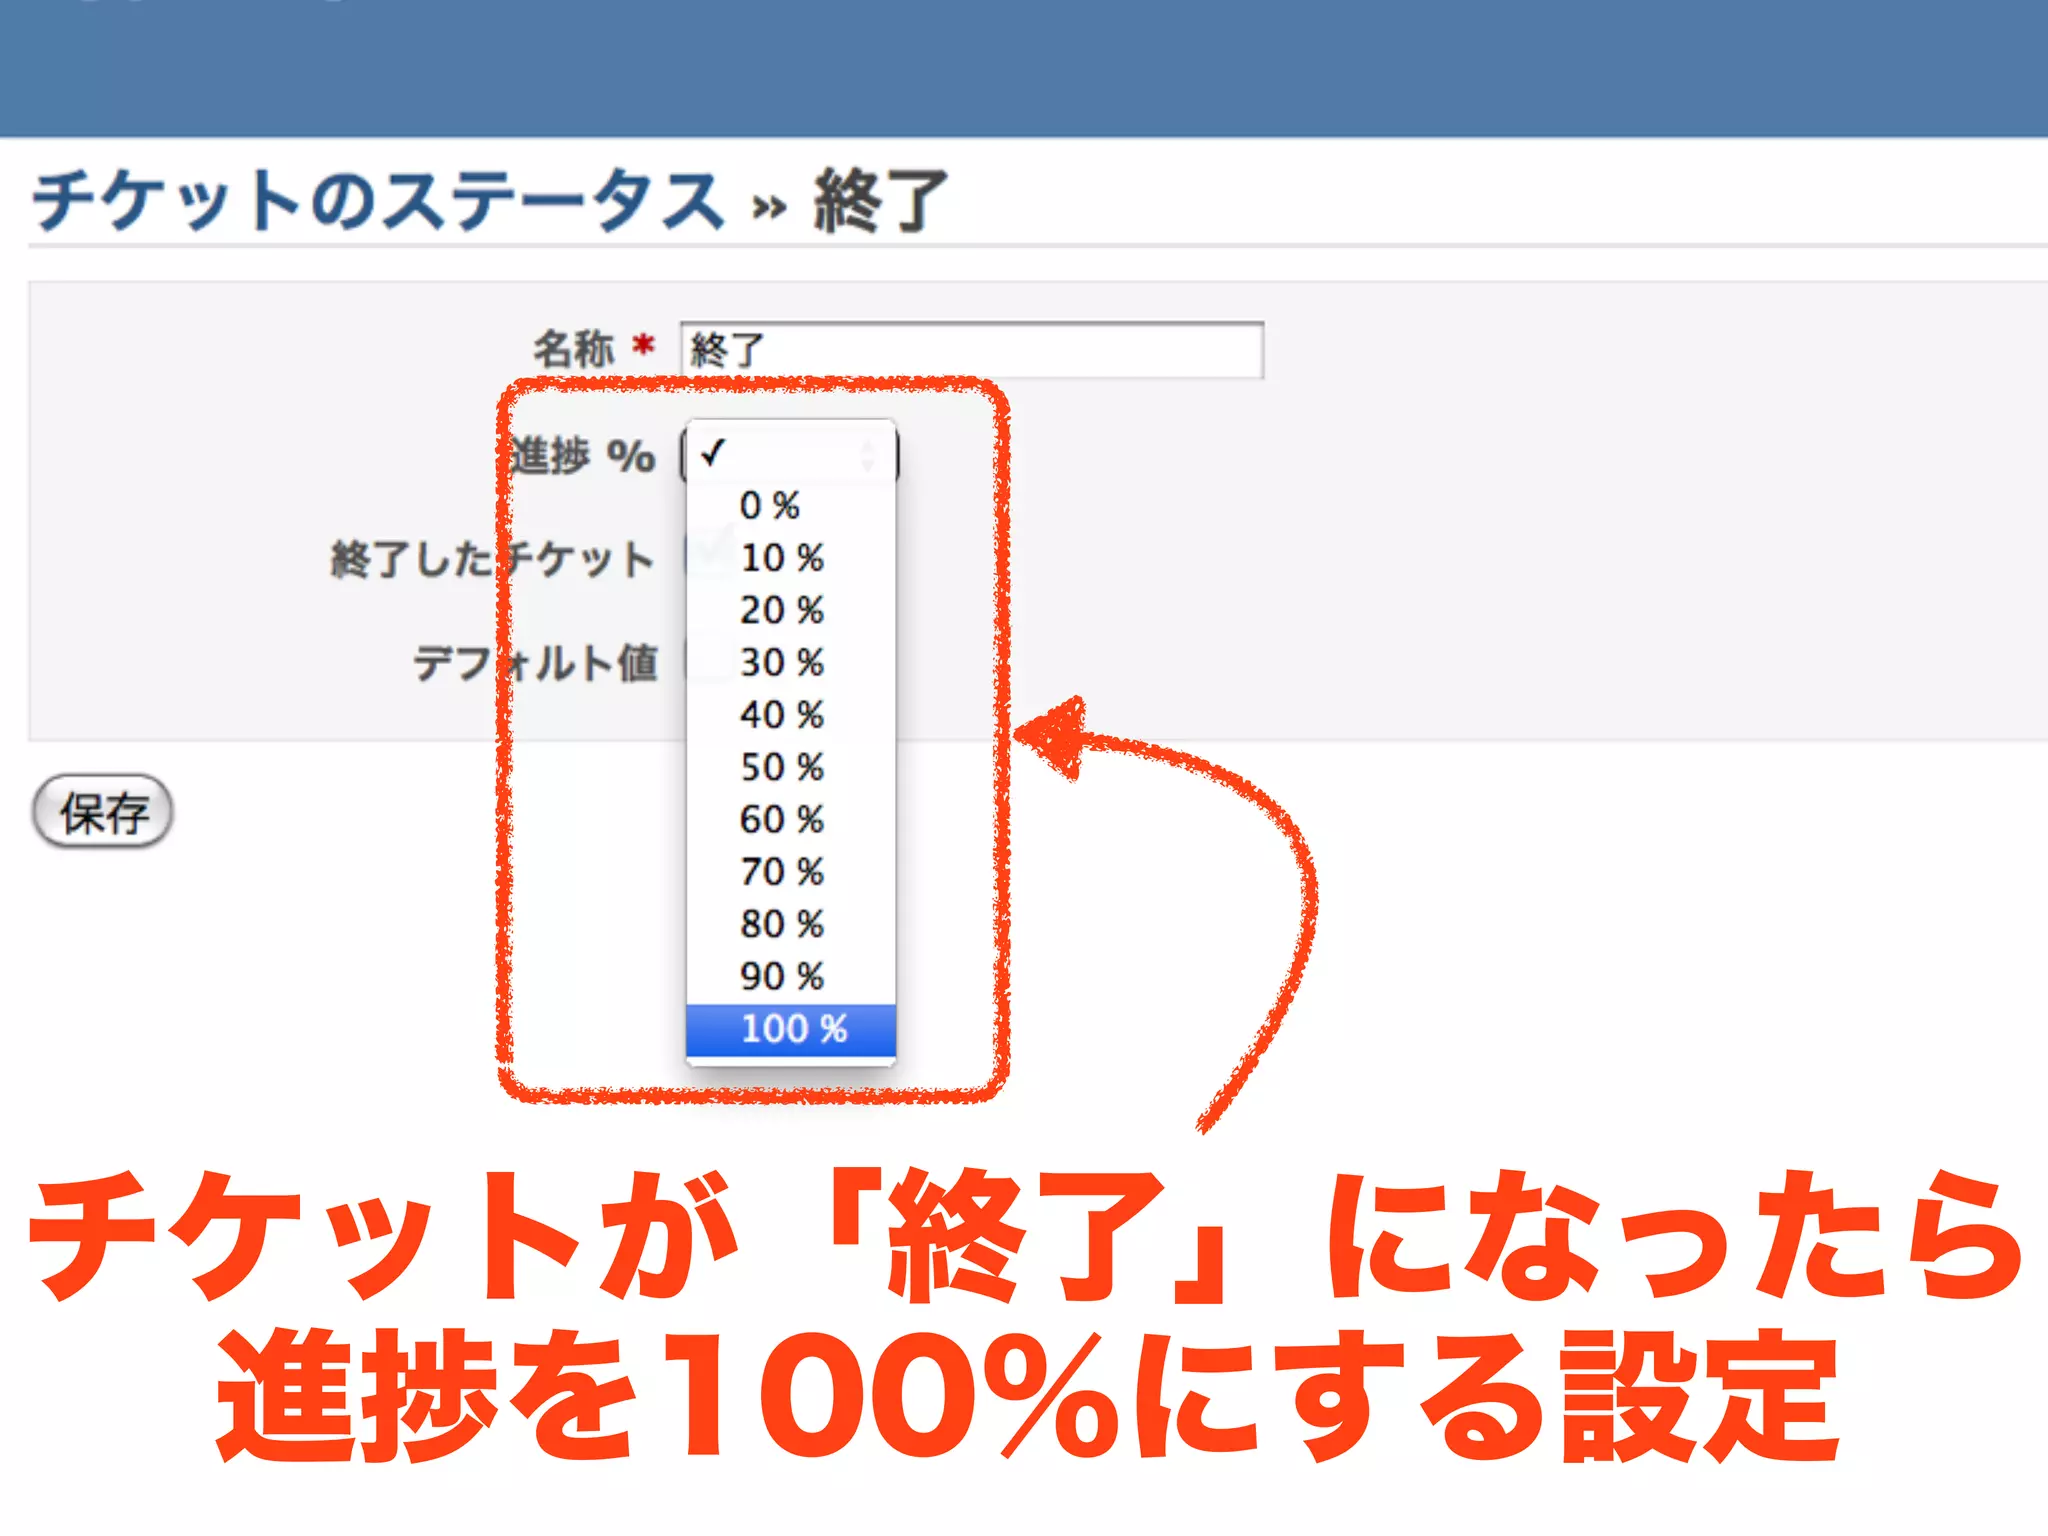Image resolution: width=2048 pixels, height=1536 pixels.
Task: Choose 20 % from progress dropdown
Action: point(790,610)
